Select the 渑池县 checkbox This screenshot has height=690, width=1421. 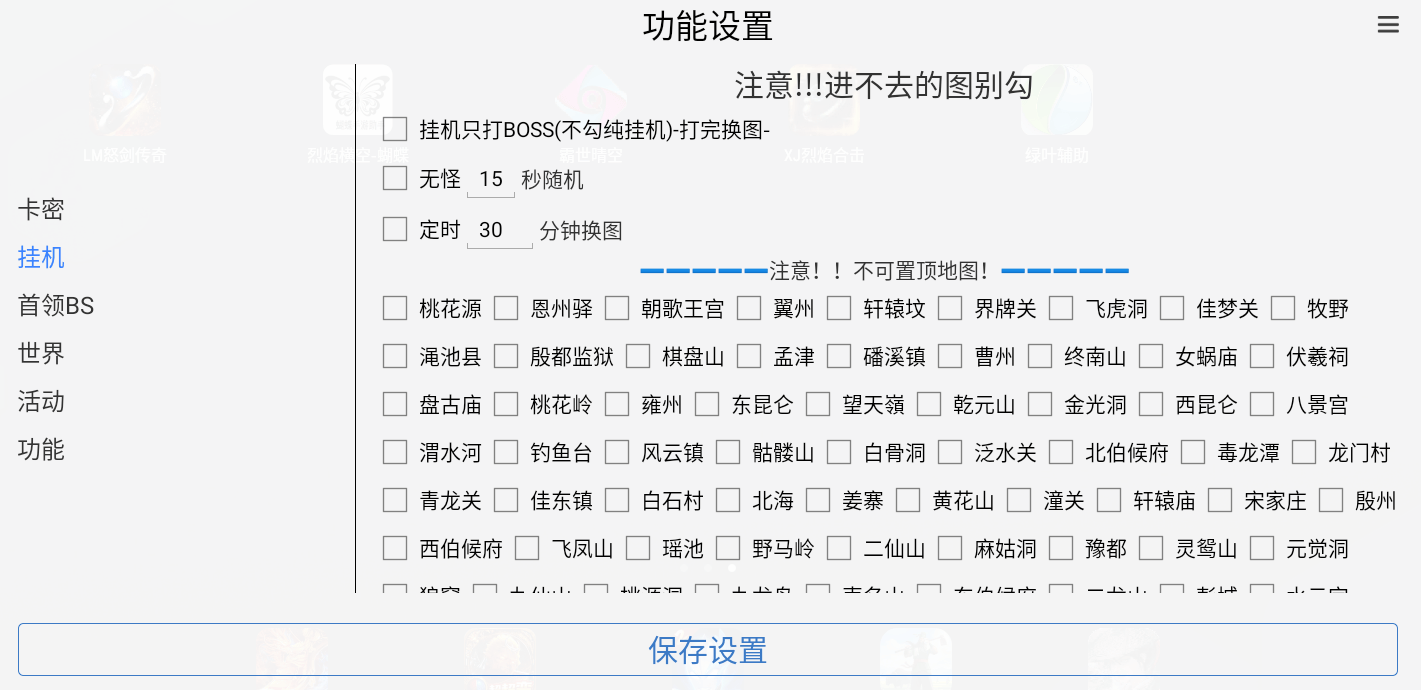(x=395, y=356)
